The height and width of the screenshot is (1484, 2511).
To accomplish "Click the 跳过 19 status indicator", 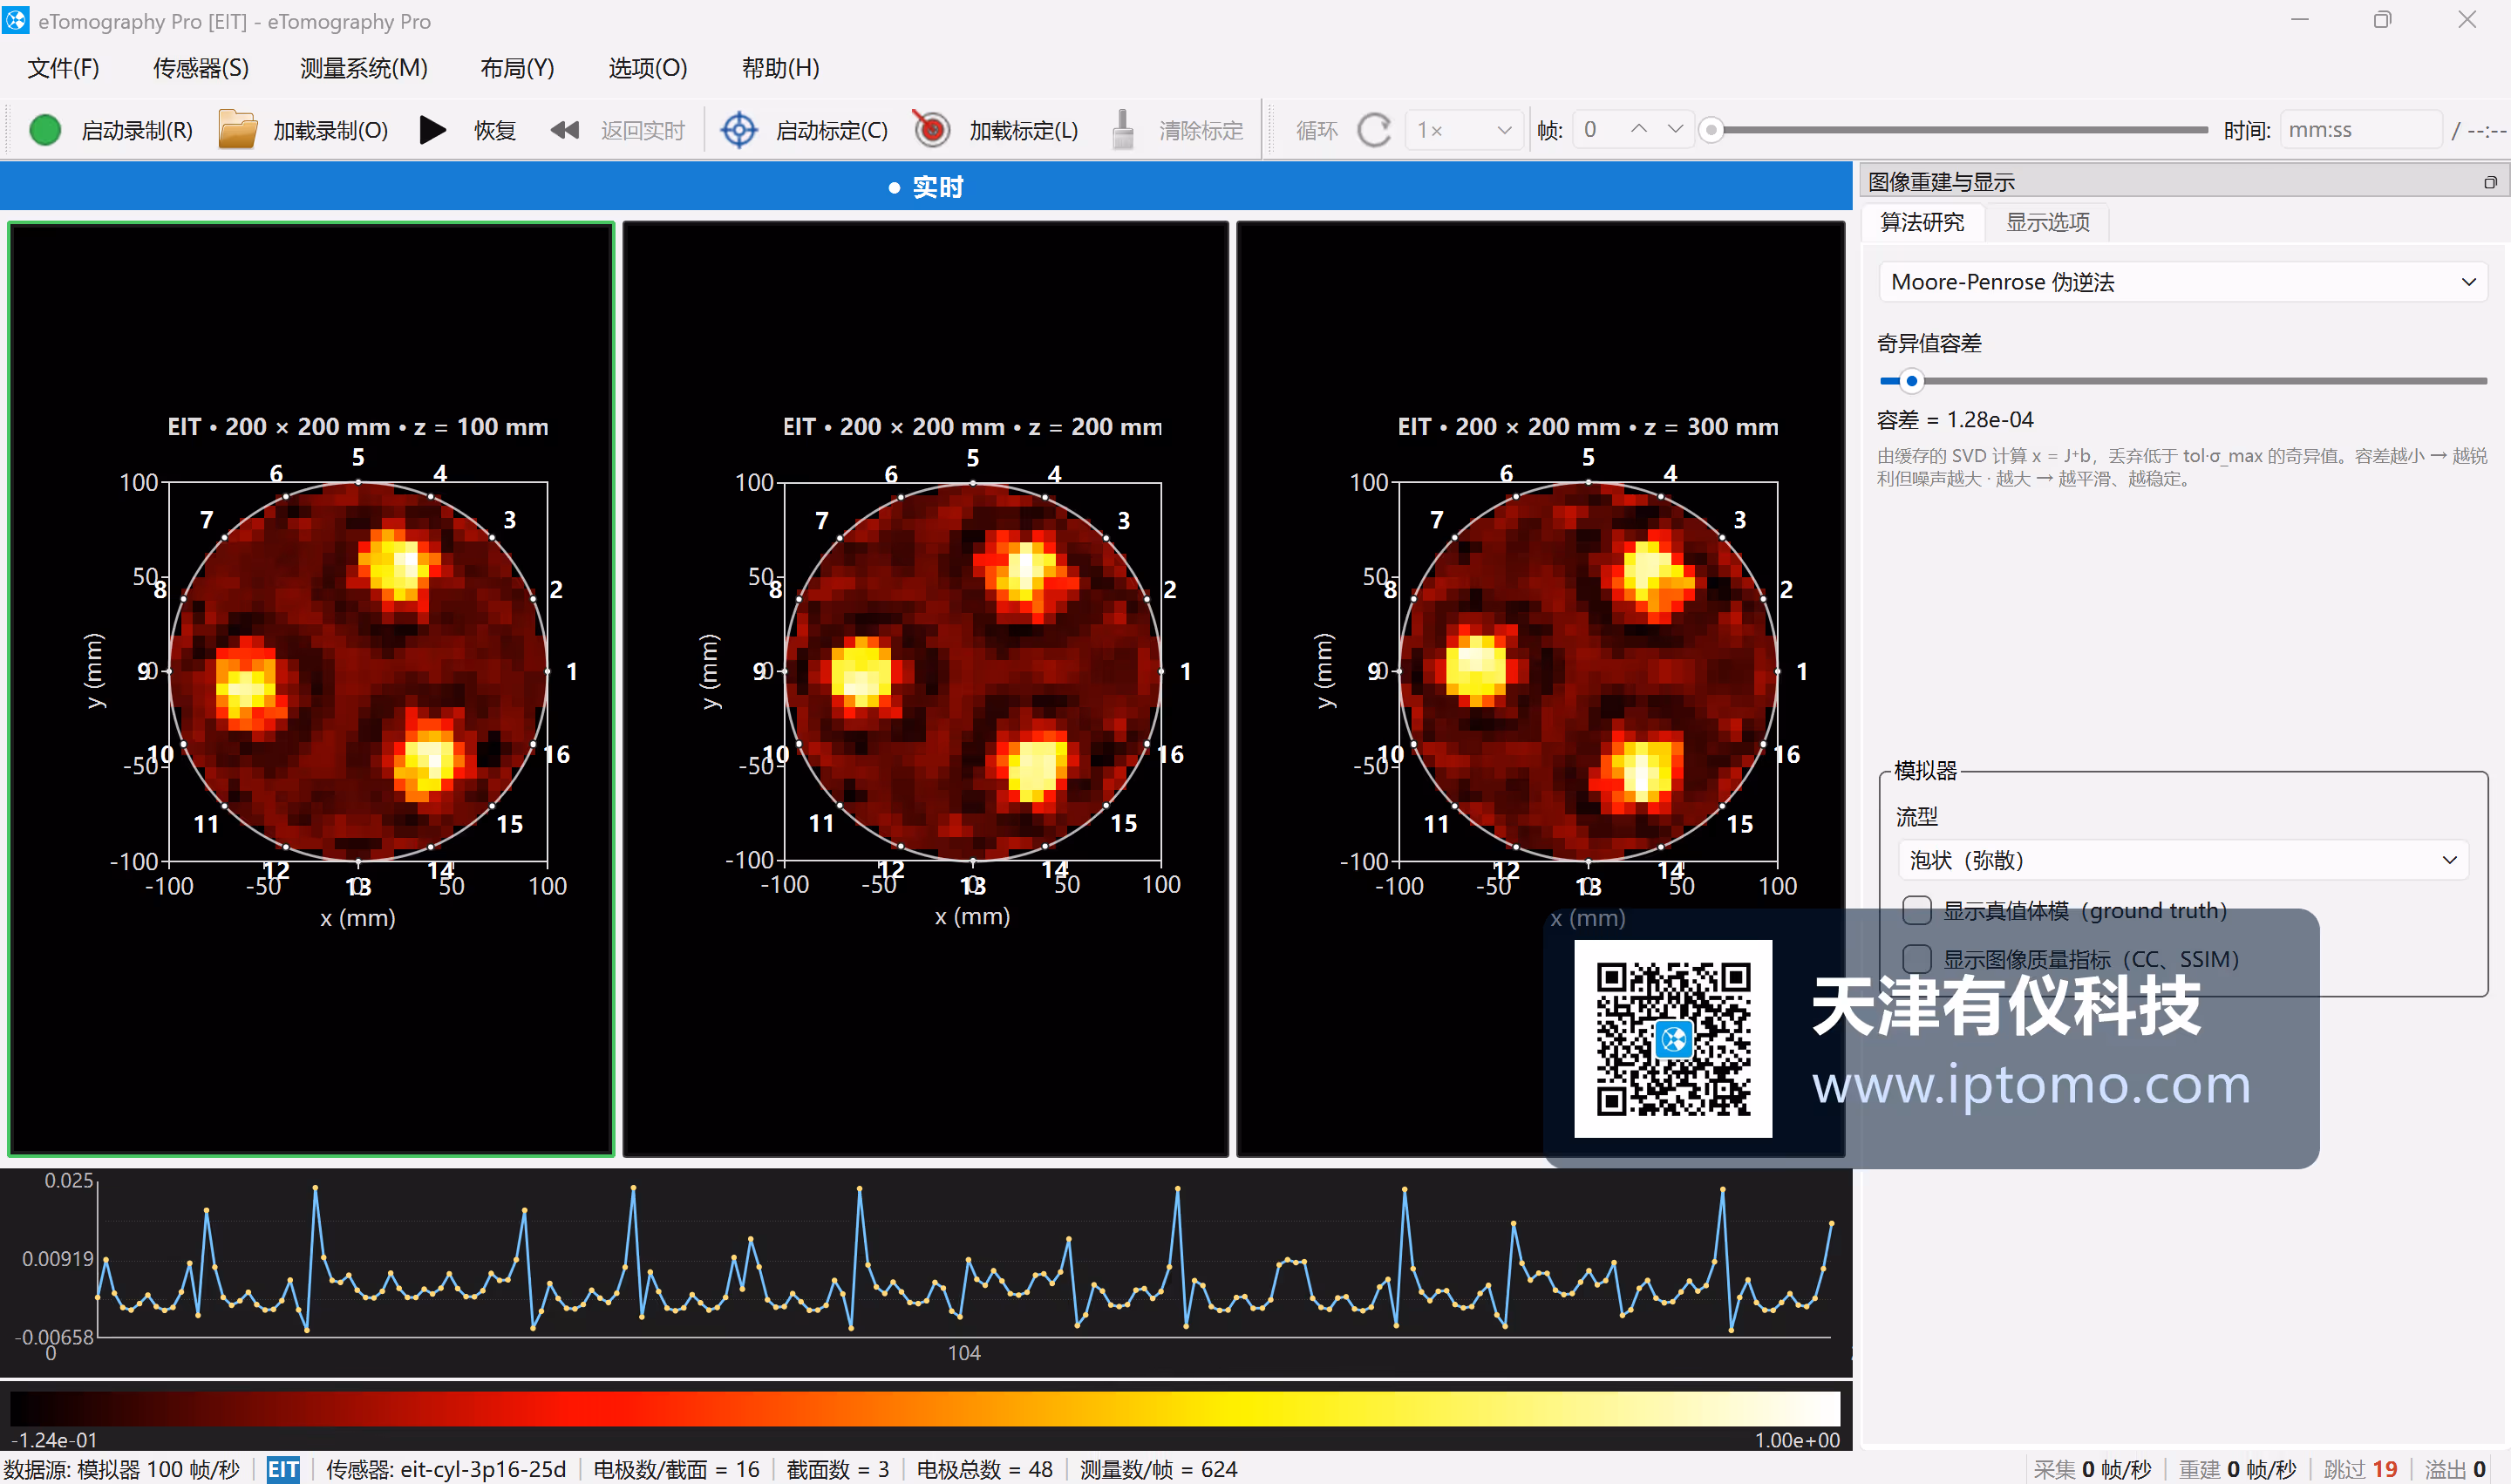I will pos(2360,1469).
